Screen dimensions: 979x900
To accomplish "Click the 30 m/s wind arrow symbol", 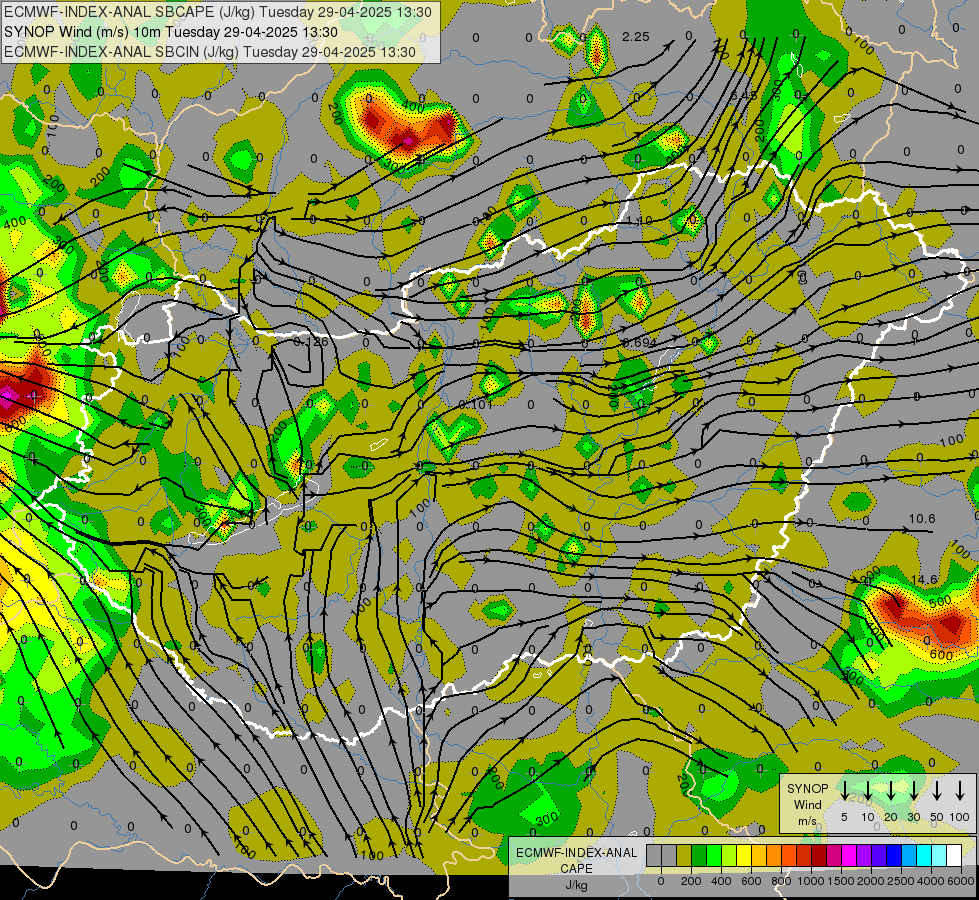I will 913,791.
